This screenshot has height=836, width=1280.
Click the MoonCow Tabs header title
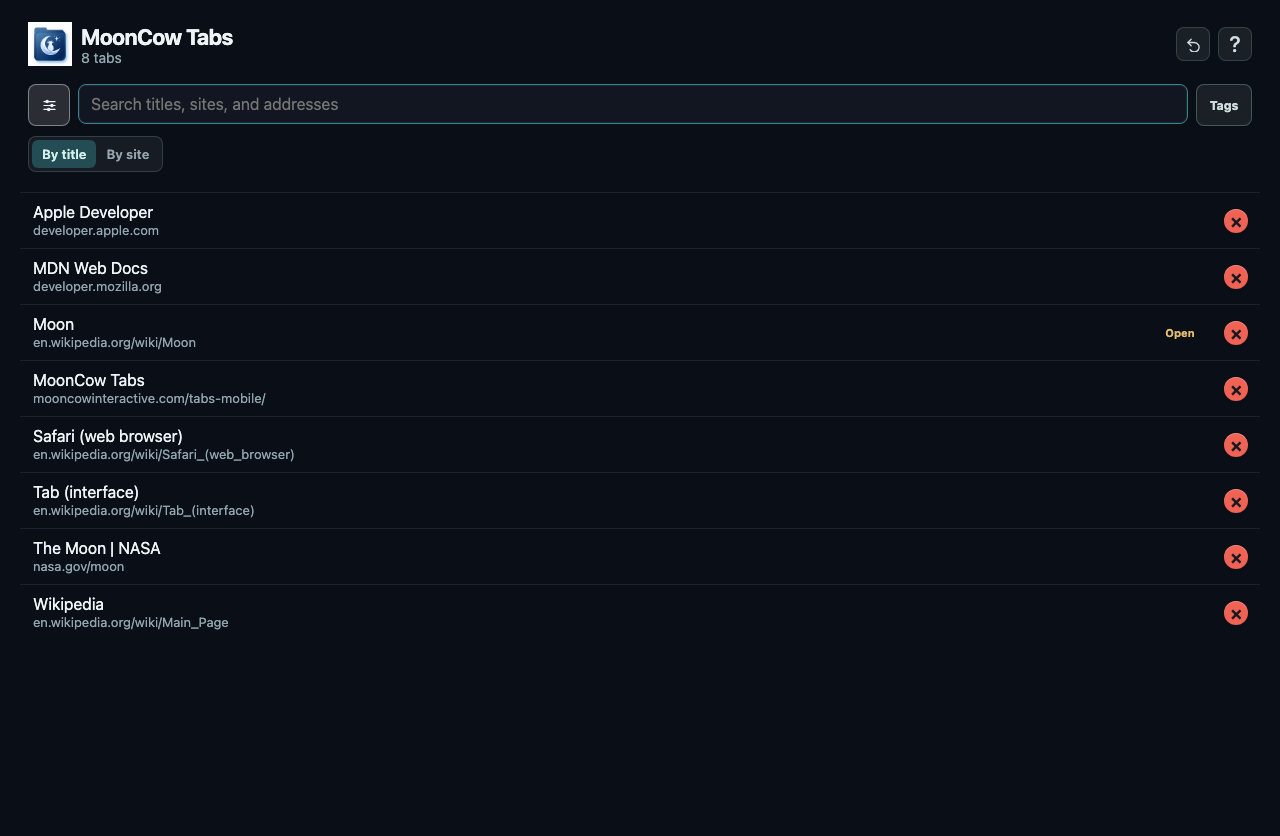click(157, 37)
